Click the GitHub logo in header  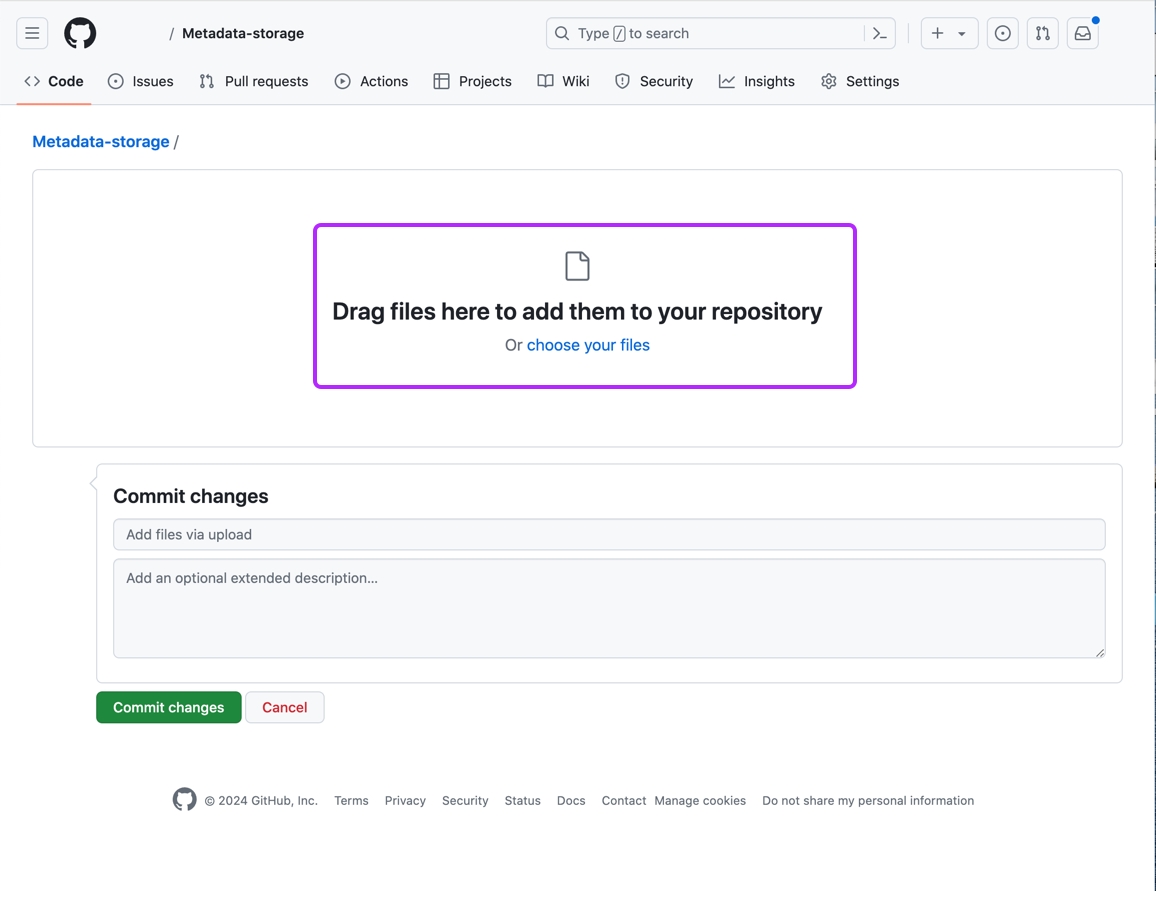pos(80,33)
